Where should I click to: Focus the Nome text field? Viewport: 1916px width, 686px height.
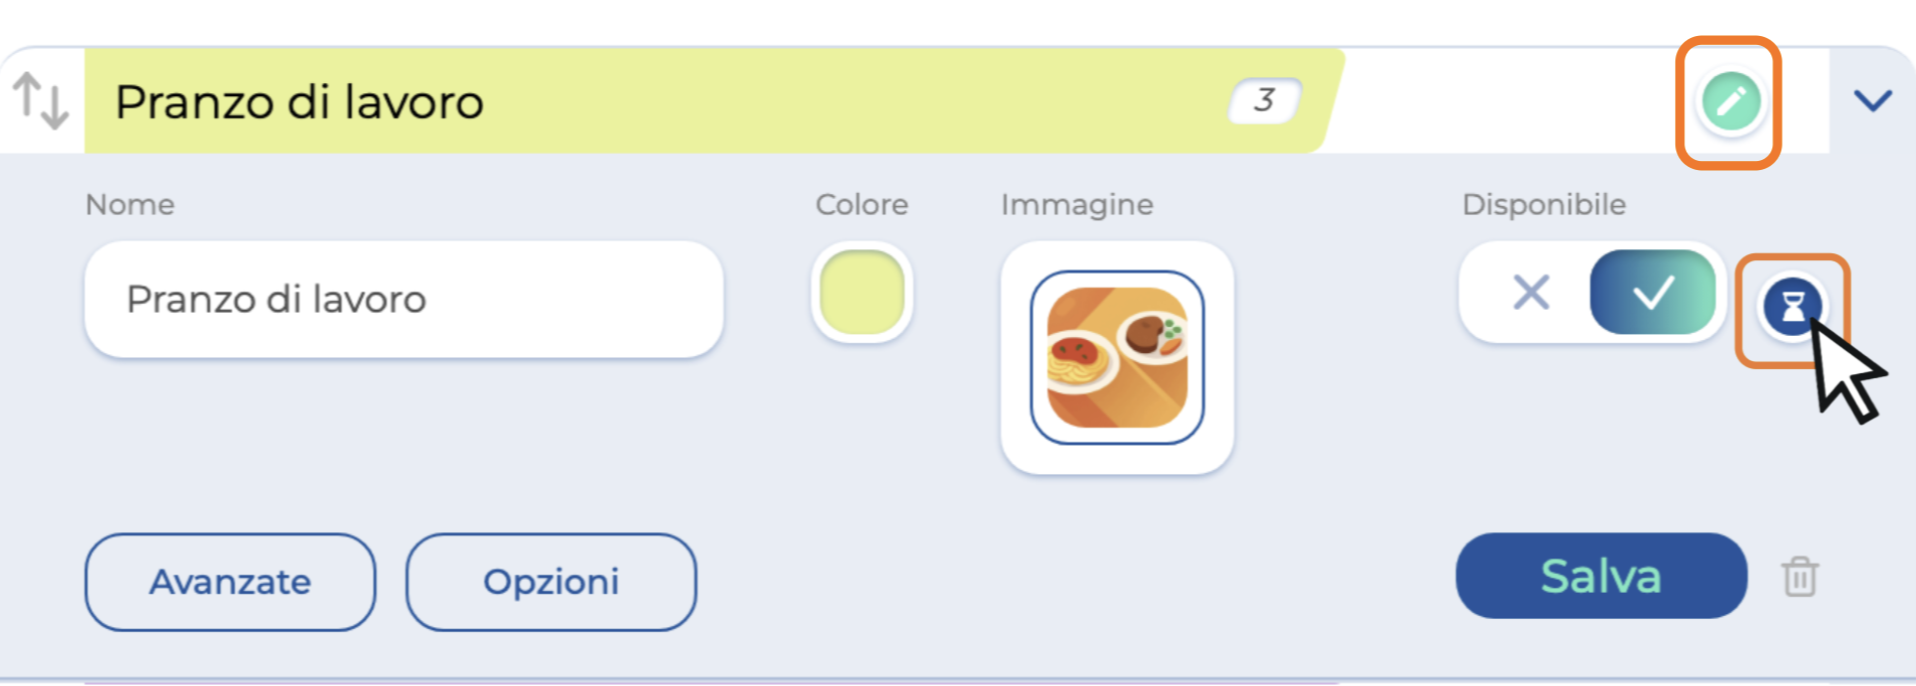pos(403,299)
